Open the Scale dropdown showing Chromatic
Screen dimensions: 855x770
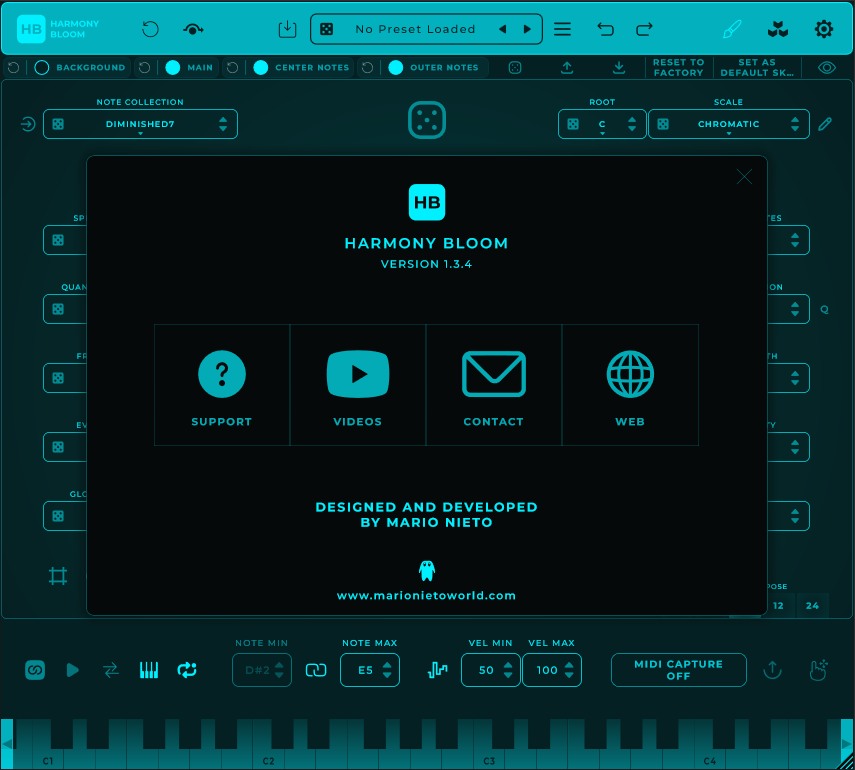[x=728, y=124]
